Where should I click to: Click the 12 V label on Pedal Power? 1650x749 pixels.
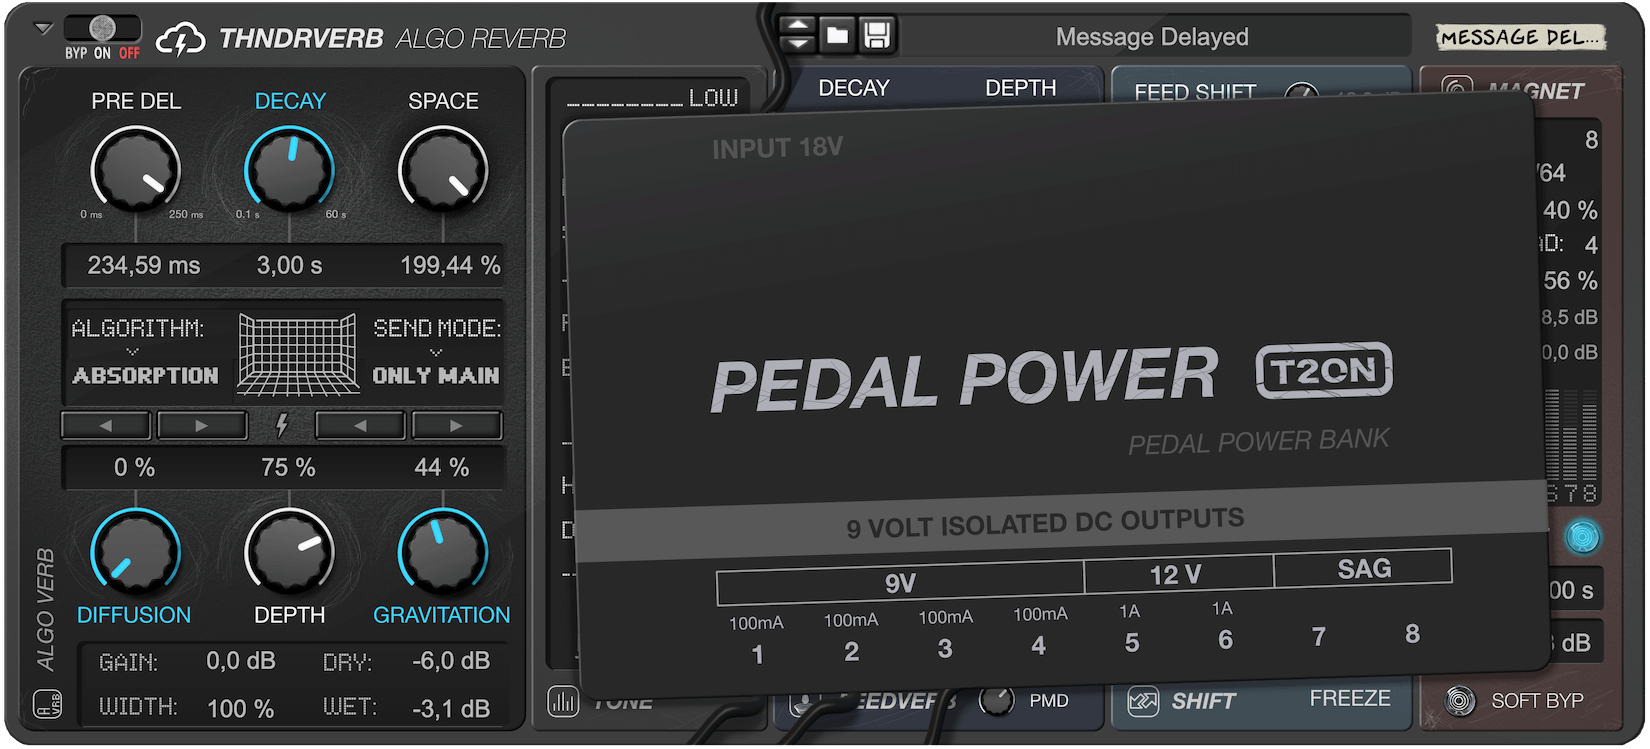pyautogui.click(x=1175, y=575)
